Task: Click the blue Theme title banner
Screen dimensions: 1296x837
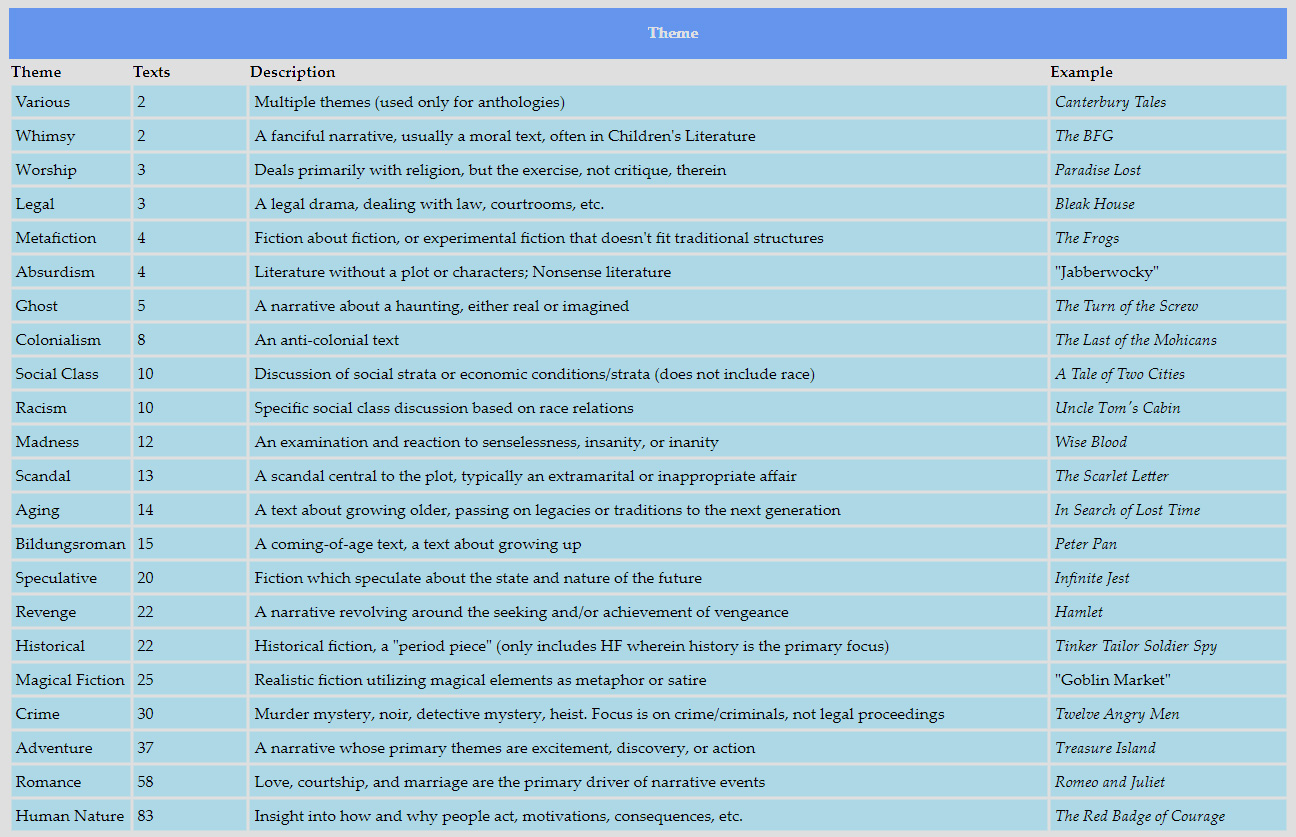Action: (648, 33)
